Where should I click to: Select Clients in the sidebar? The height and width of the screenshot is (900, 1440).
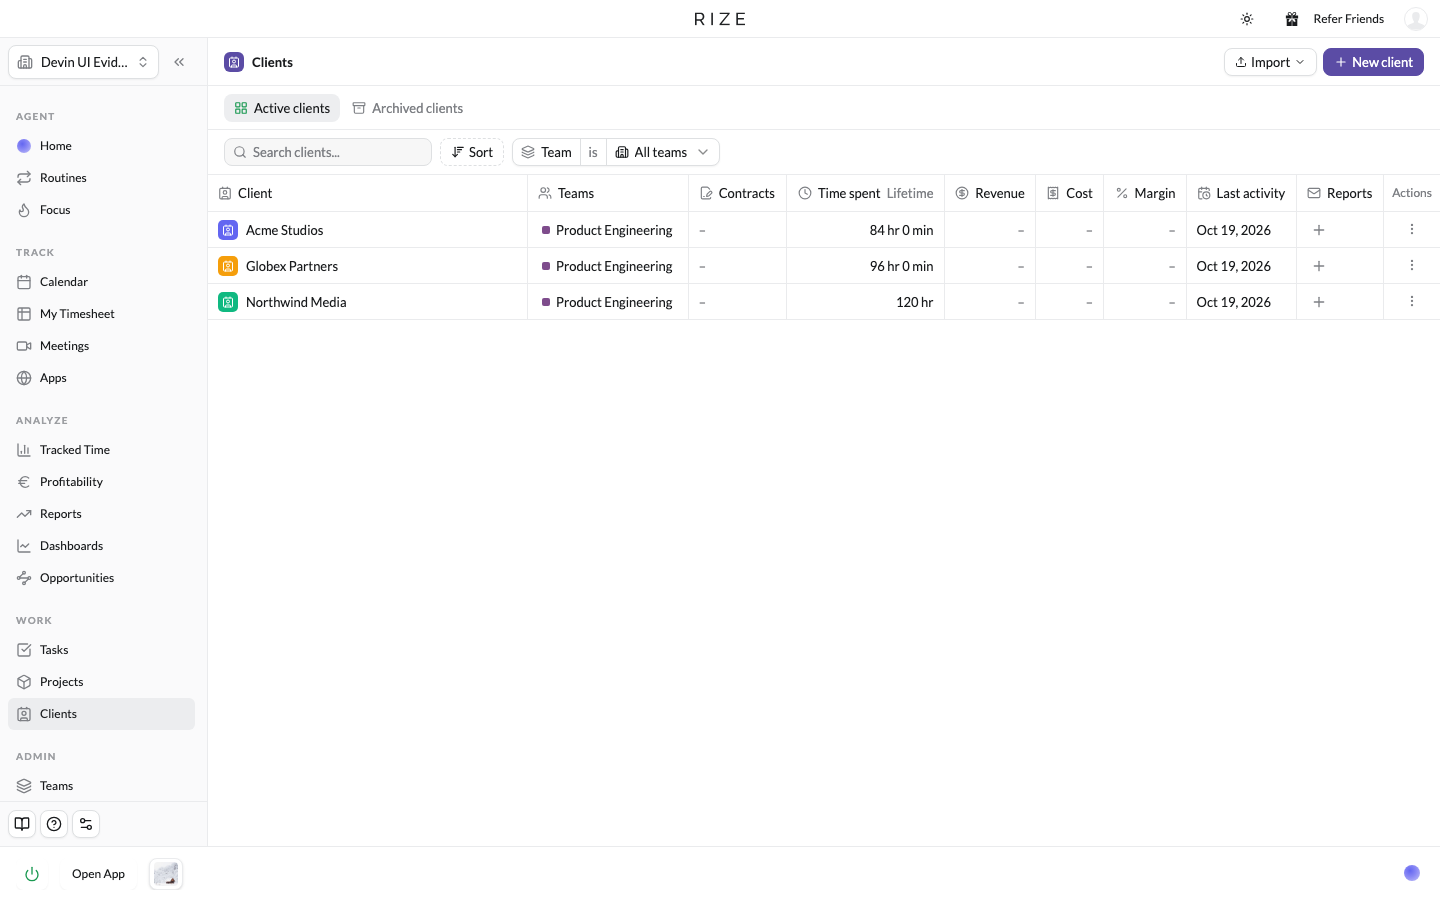point(101,714)
